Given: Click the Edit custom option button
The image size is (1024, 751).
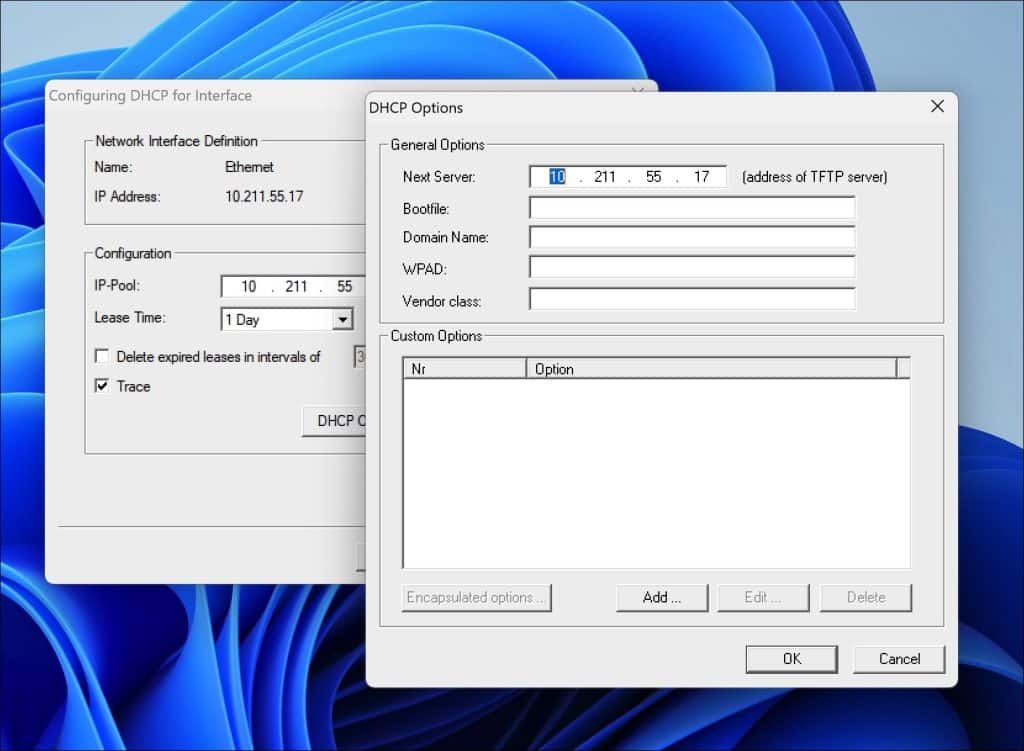Looking at the screenshot, I should [x=763, y=598].
